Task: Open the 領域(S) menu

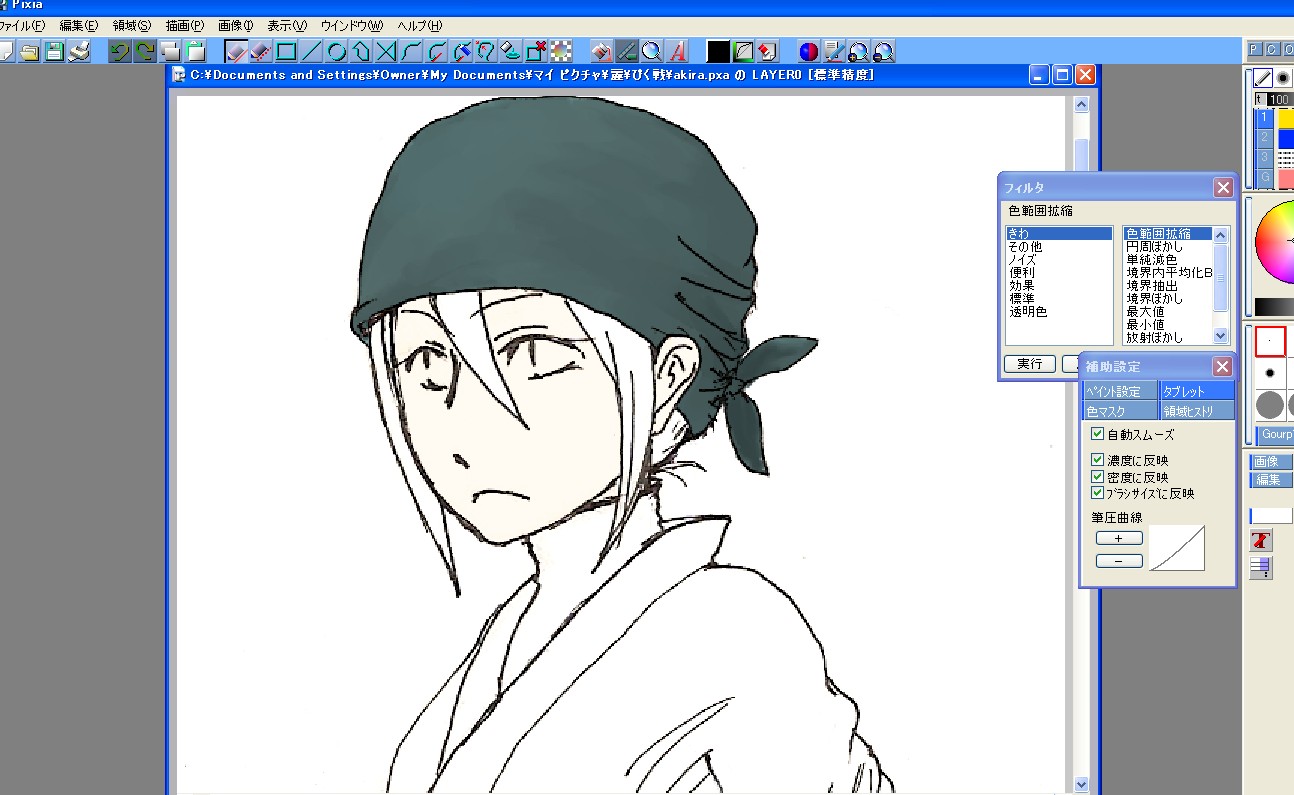Action: [x=132, y=25]
